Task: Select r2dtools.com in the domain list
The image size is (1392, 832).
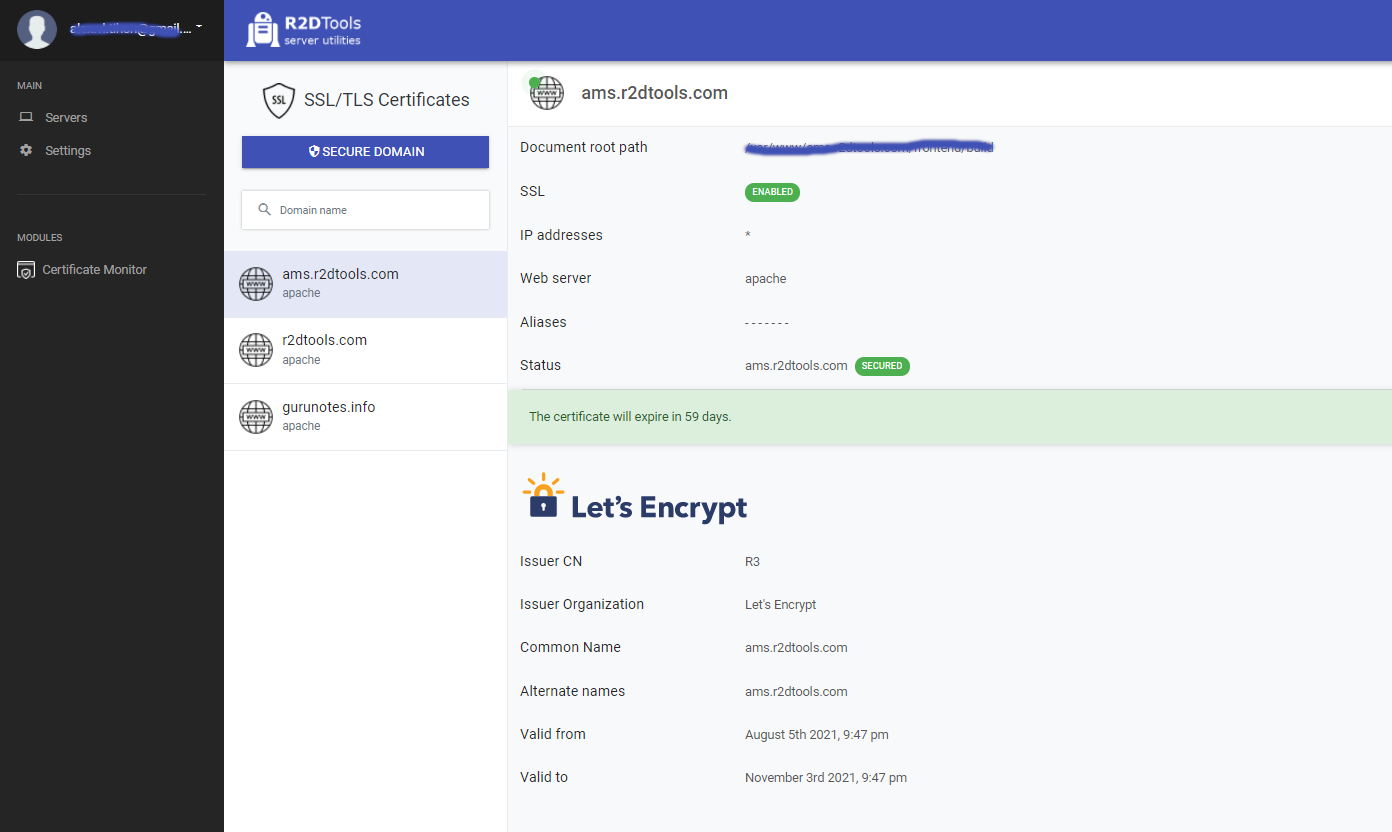Action: [x=366, y=350]
